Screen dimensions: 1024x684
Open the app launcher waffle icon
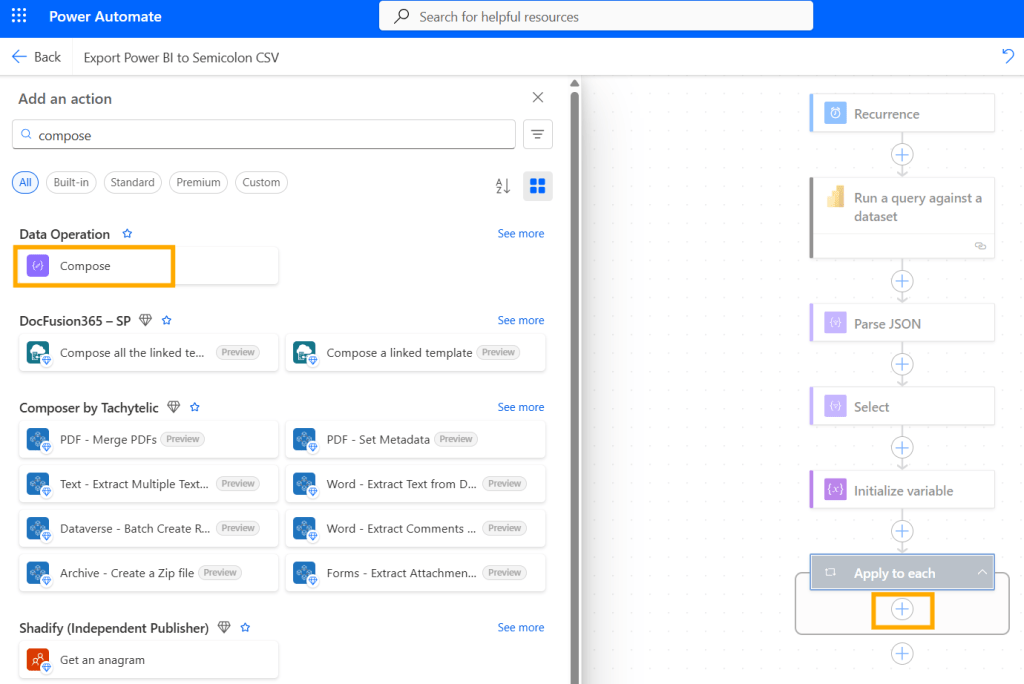coord(19,16)
